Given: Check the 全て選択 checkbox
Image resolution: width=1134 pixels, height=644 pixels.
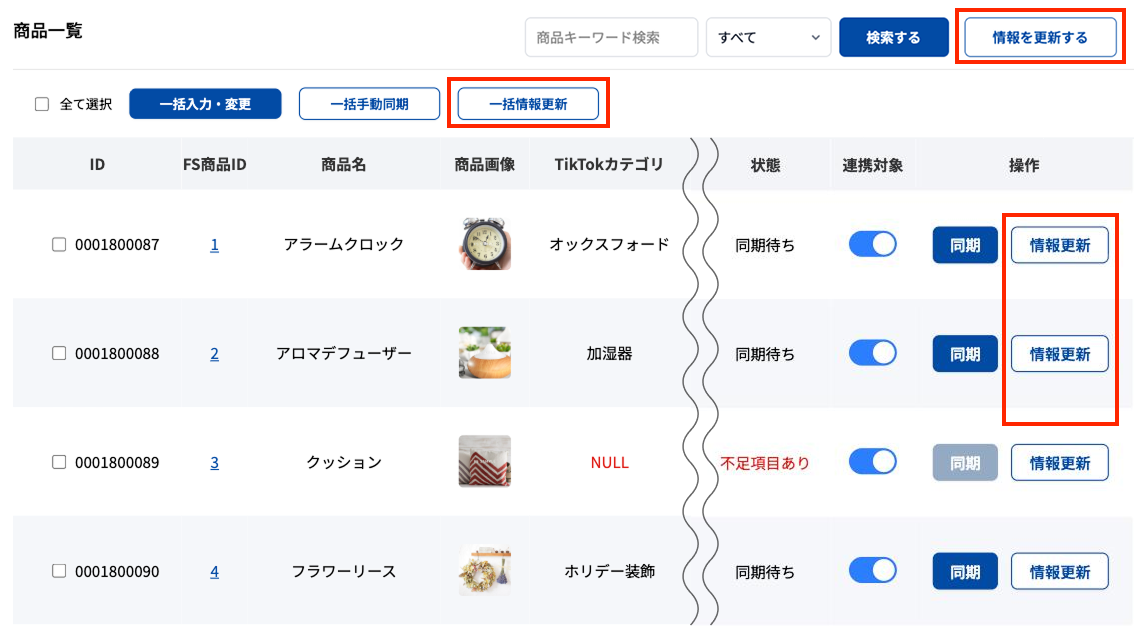Looking at the screenshot, I should point(42,104).
